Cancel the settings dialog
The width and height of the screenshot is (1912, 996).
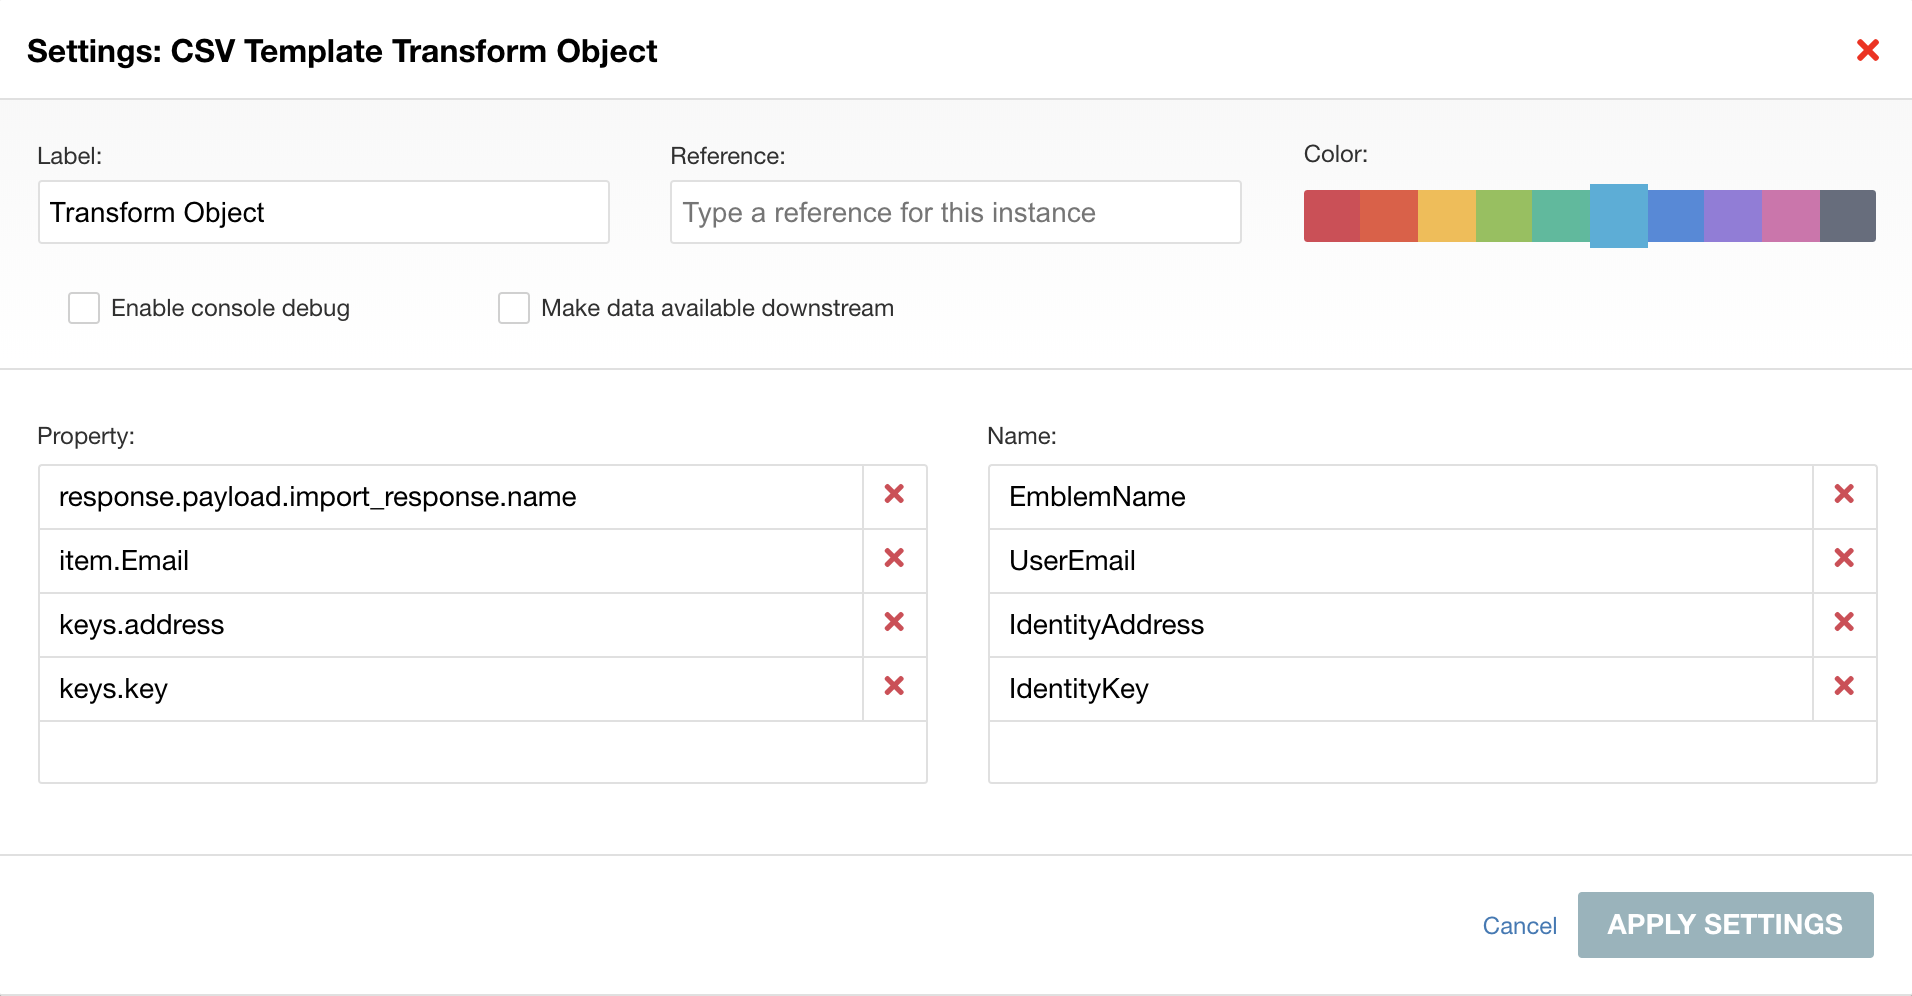1519,926
